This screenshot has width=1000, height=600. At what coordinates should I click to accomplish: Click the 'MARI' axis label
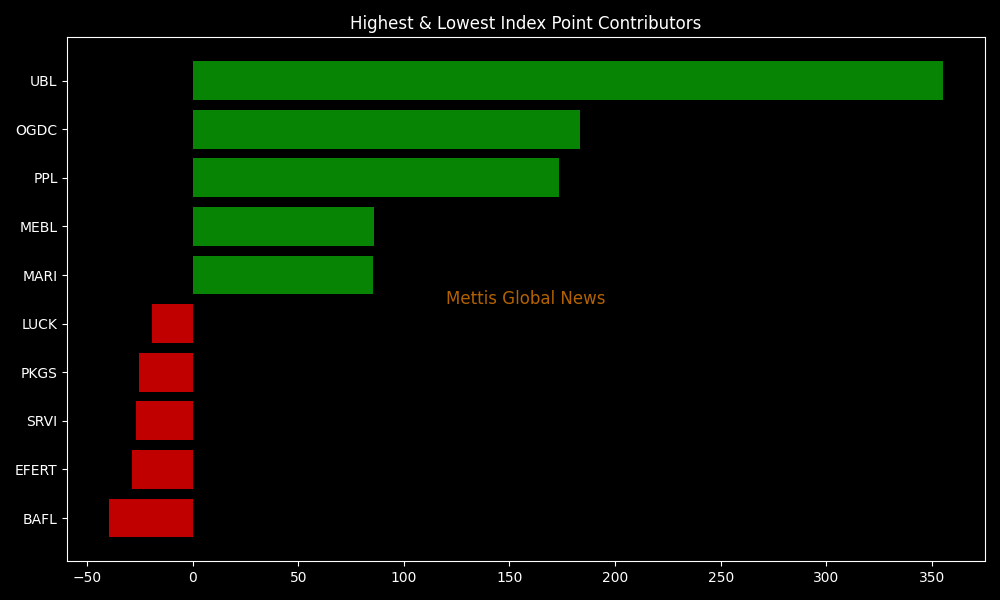tap(40, 276)
